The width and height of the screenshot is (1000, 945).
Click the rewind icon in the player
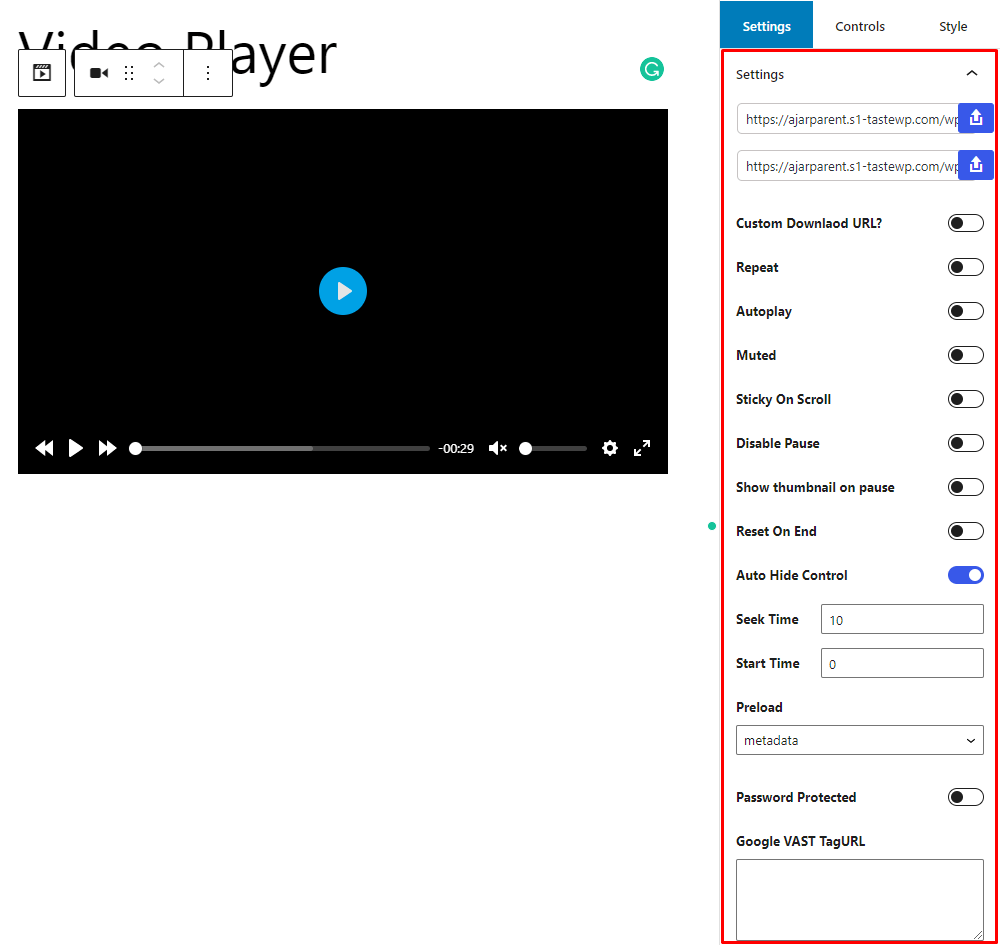point(44,448)
